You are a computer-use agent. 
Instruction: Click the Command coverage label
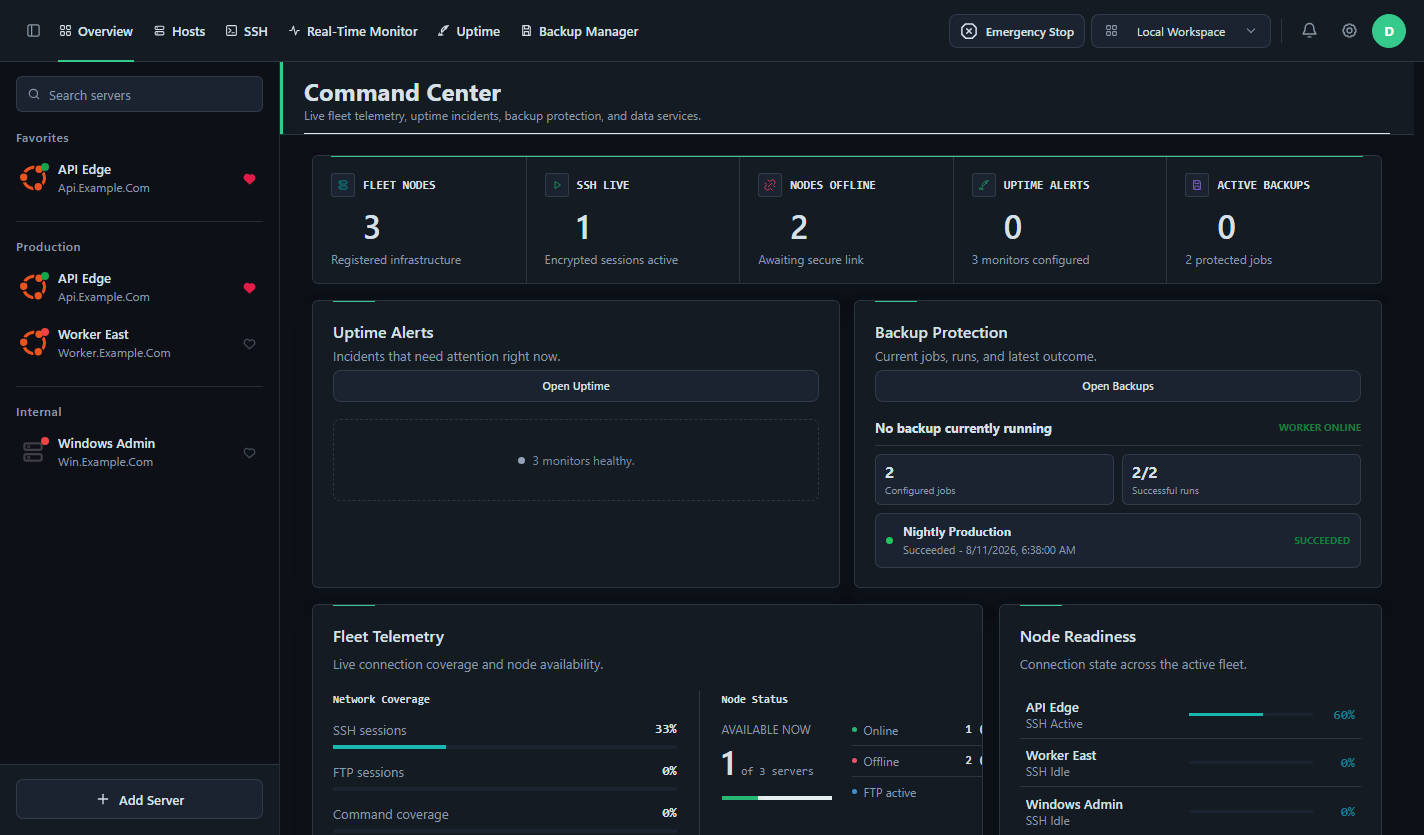click(390, 814)
